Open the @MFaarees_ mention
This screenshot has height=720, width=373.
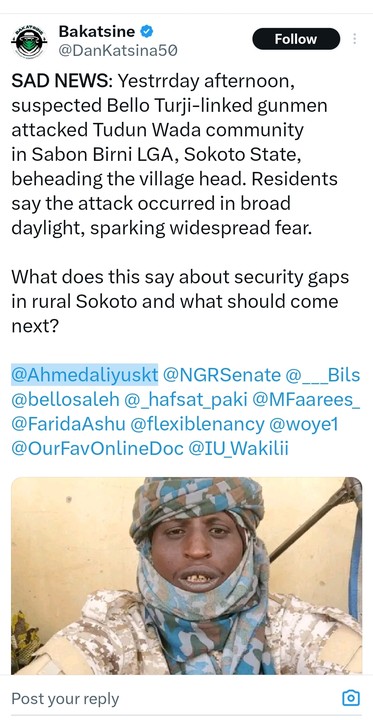click(306, 400)
